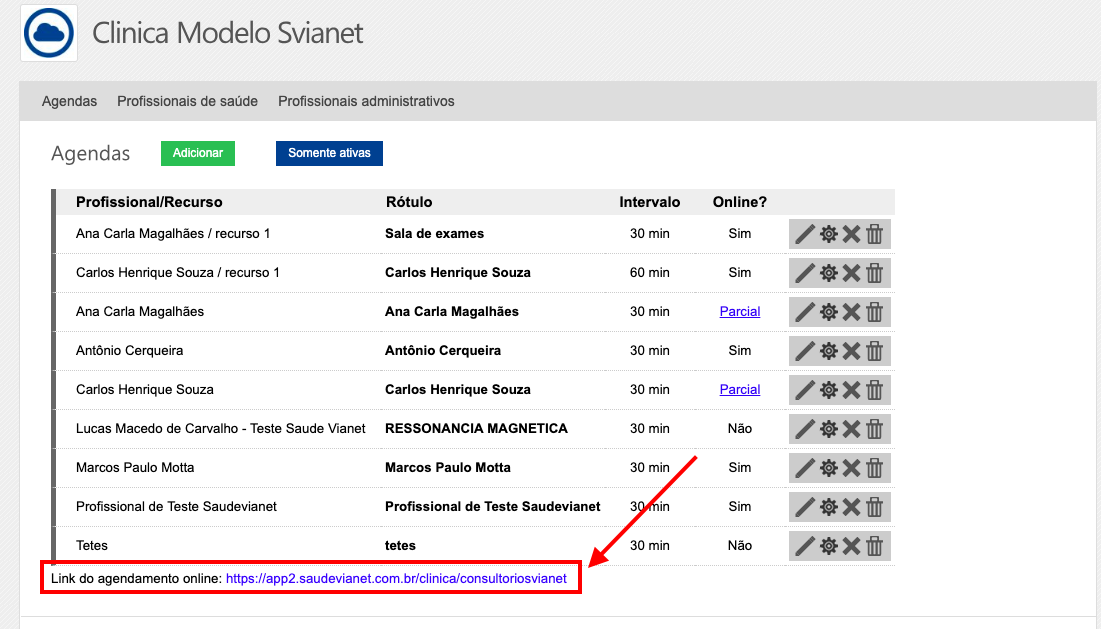This screenshot has width=1101, height=629.
Task: Open gear settings for Antônio Cerqueira agenda
Action: [828, 351]
